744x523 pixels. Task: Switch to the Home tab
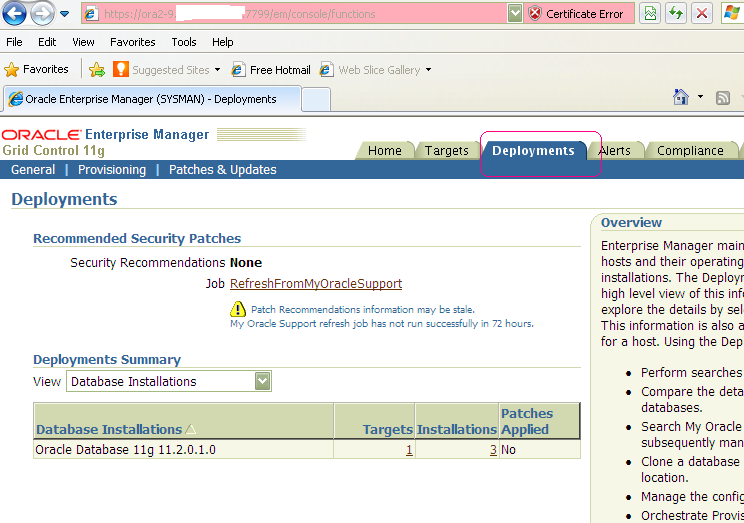(x=384, y=151)
